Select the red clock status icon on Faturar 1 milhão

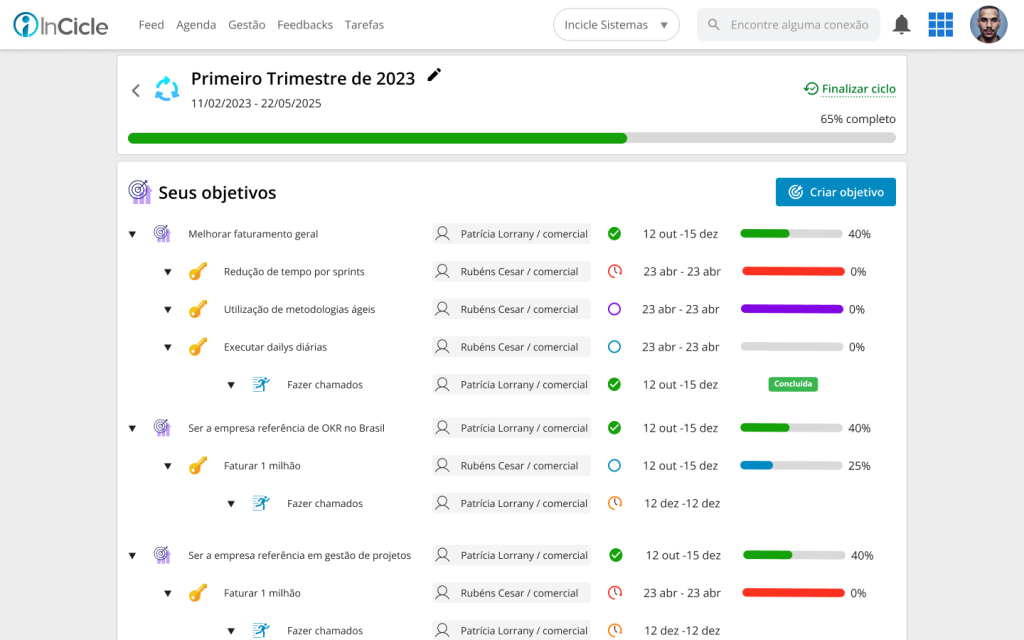[613, 592]
